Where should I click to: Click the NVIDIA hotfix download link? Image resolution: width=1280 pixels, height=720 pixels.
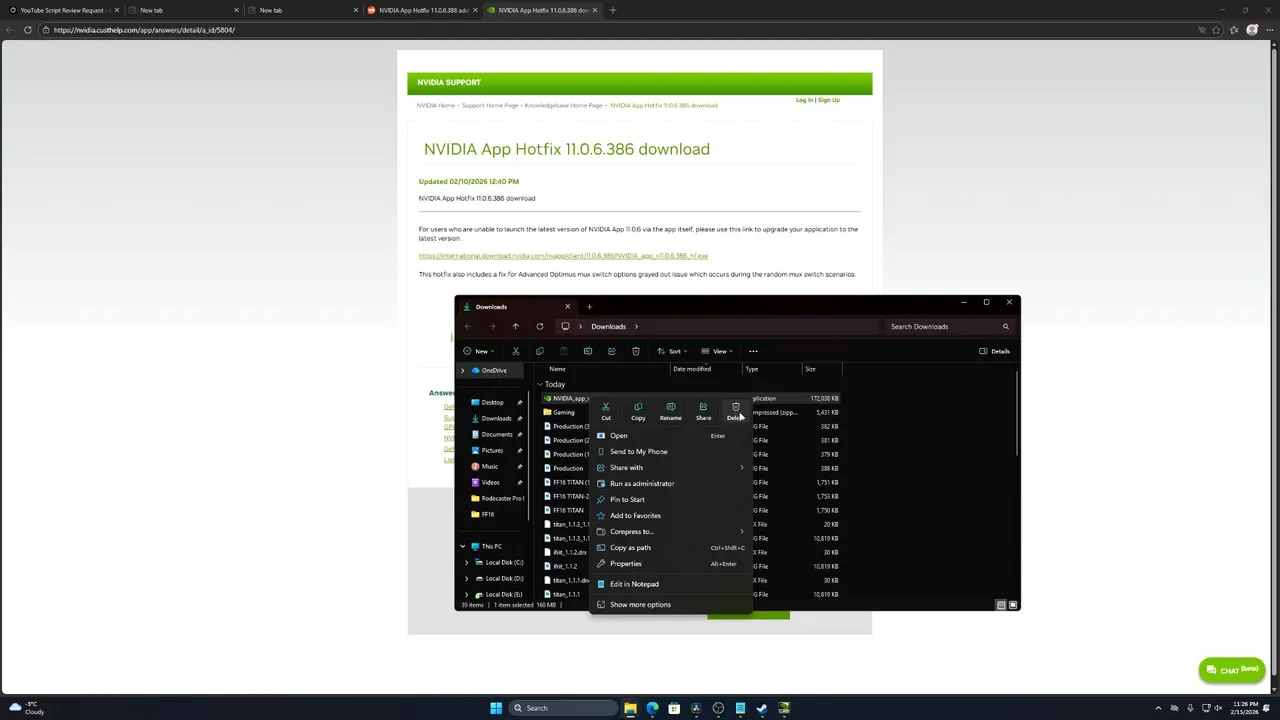(x=563, y=256)
